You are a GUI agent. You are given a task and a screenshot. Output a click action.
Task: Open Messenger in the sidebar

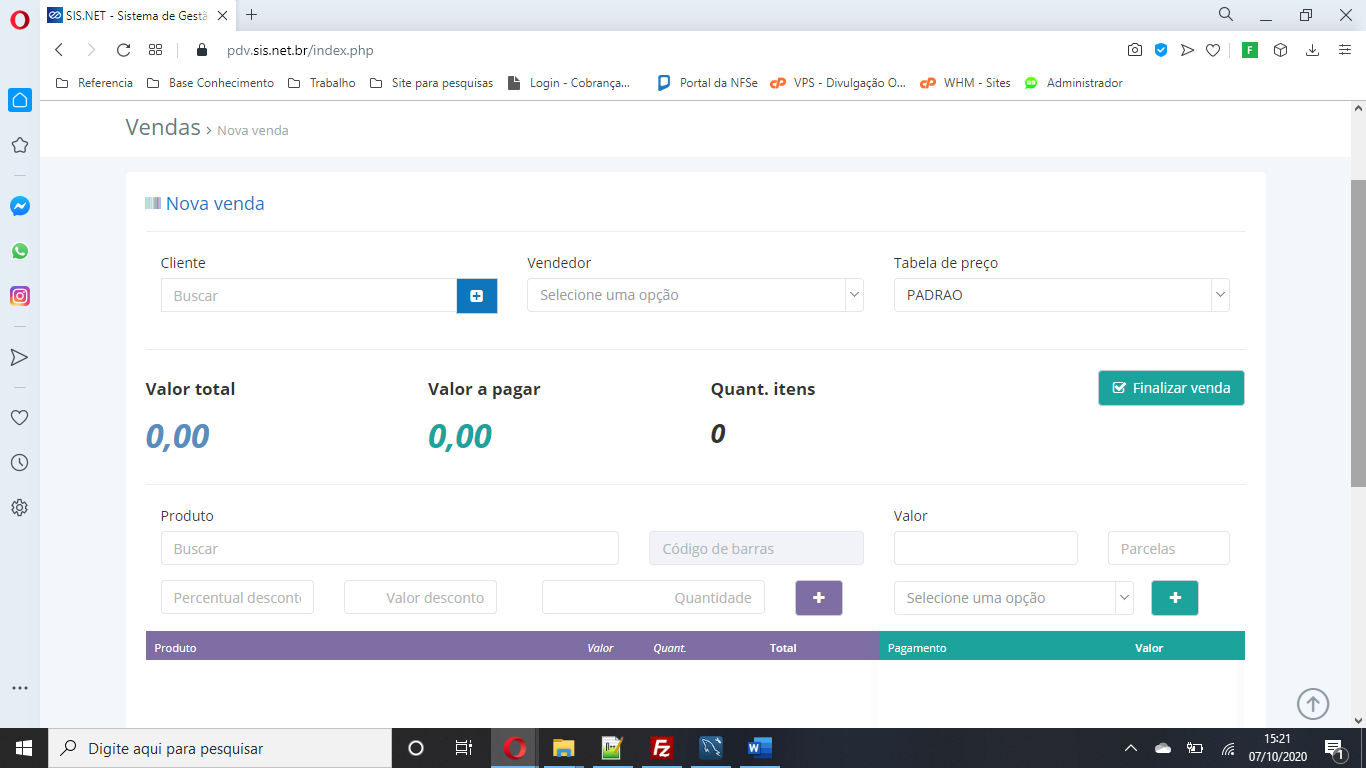click(19, 206)
